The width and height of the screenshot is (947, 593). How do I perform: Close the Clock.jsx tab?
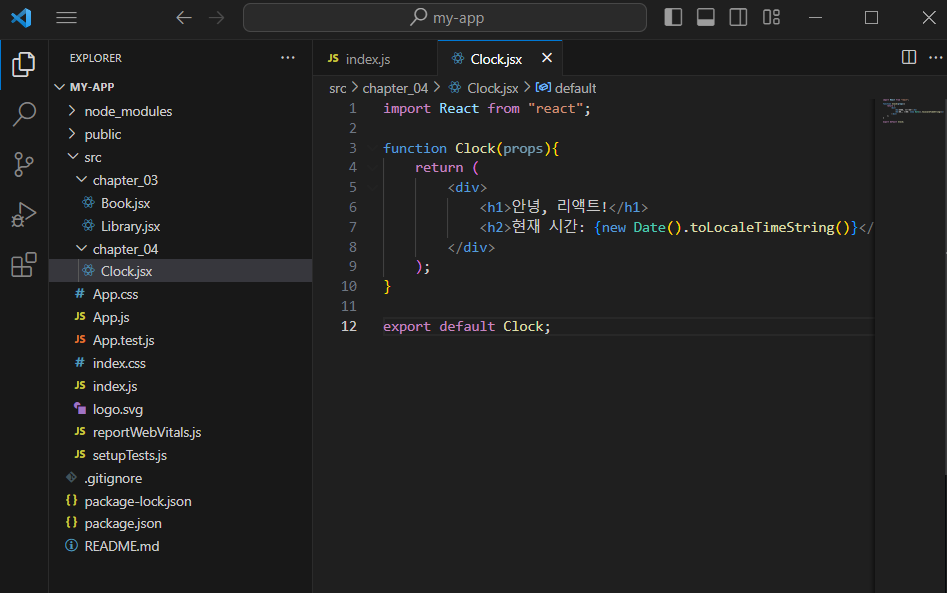546,59
